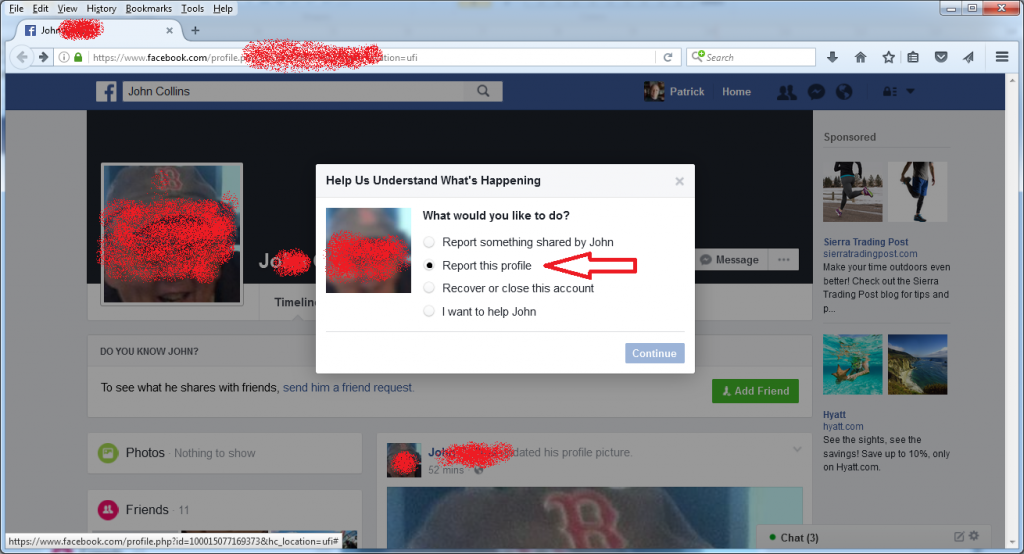Click the search magnifier in Facebook bar
Screen dimensions: 1024x554
click(483, 91)
